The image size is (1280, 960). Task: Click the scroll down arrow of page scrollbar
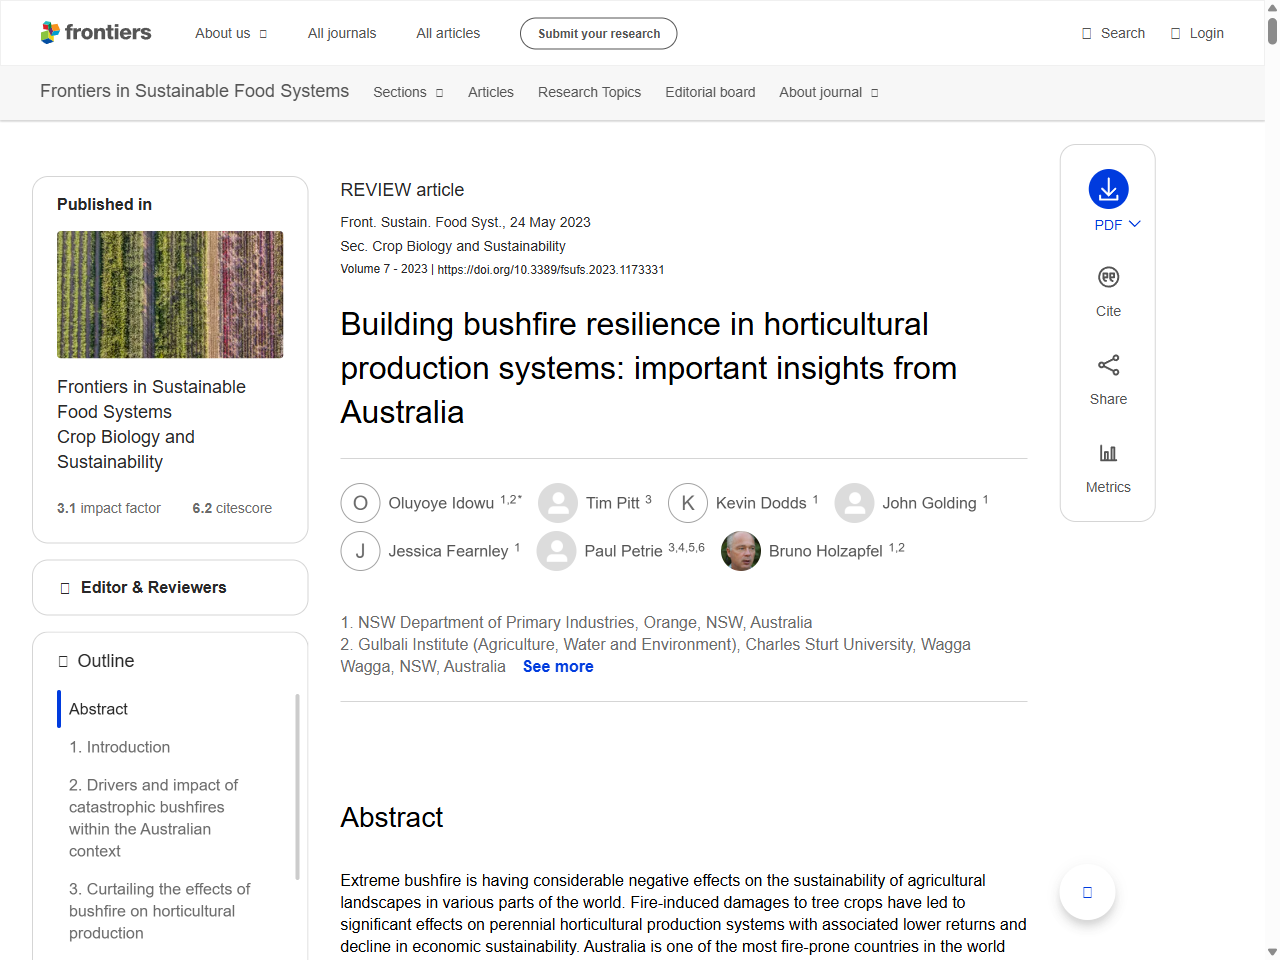1272,952
